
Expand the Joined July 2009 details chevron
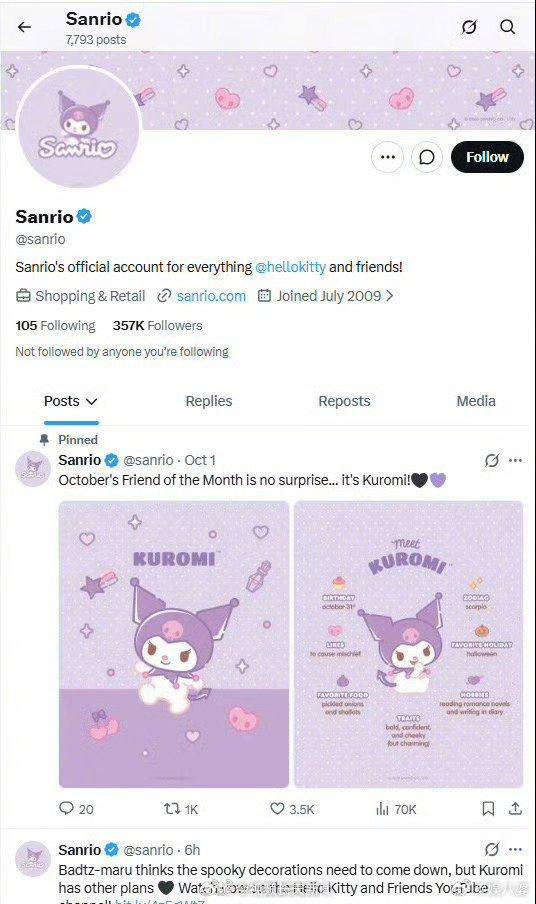(x=390, y=296)
